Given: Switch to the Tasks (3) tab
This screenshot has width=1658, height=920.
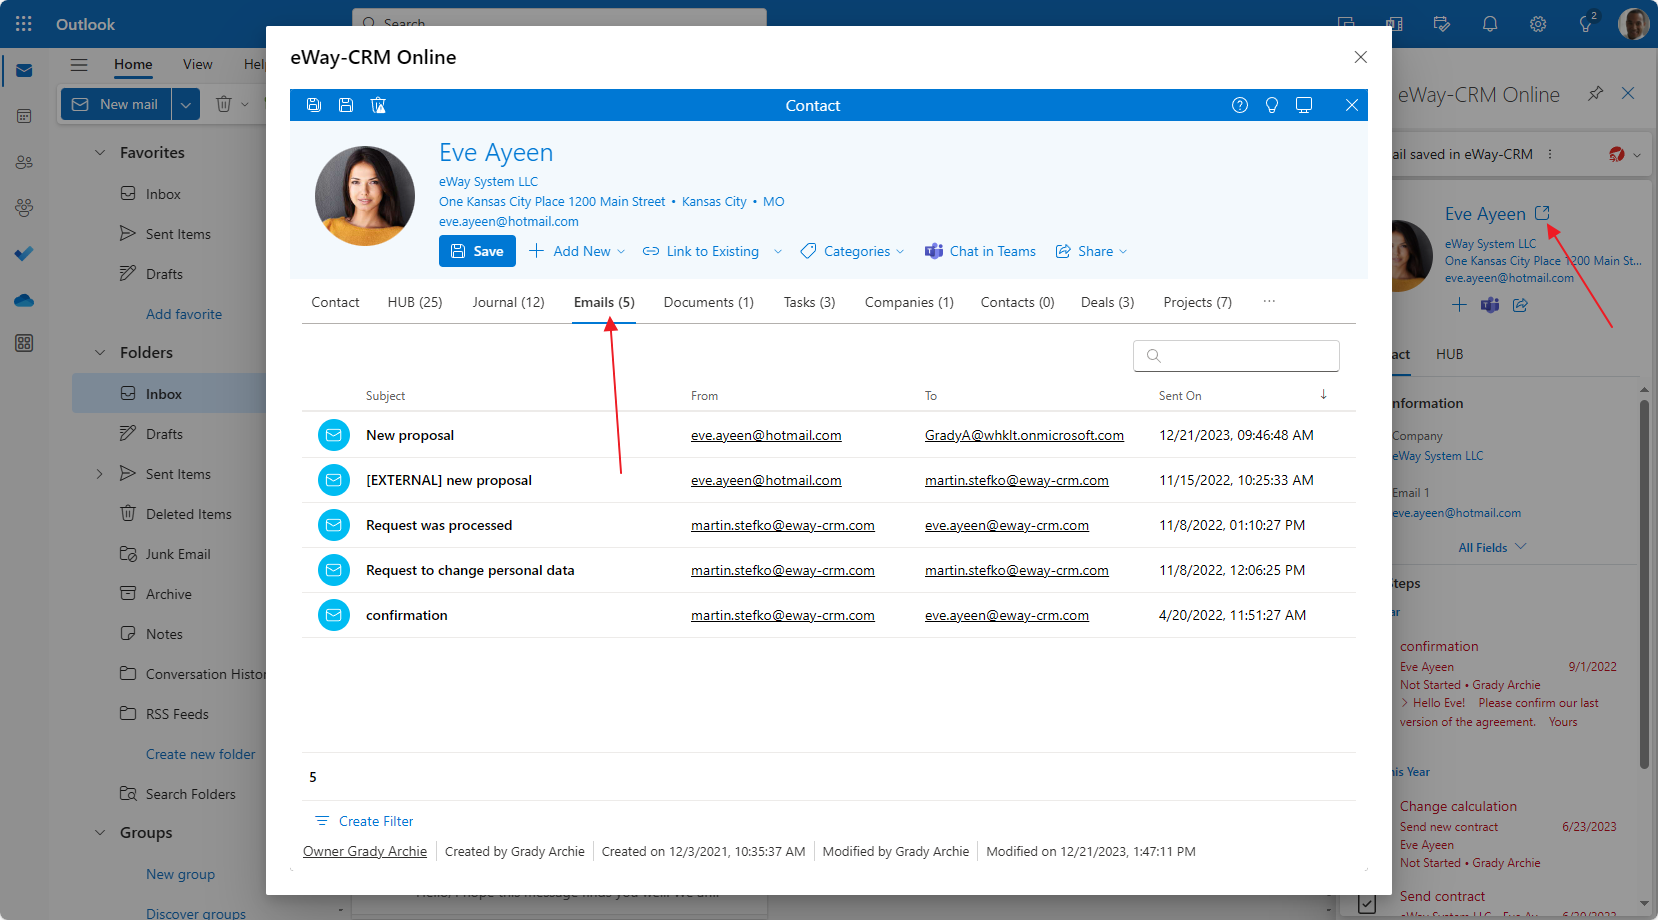Looking at the screenshot, I should 809,302.
